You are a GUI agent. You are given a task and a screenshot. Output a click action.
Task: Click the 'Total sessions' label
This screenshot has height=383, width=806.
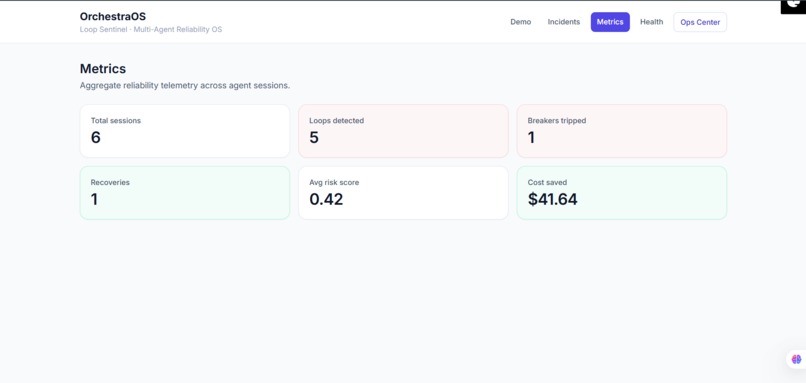point(116,121)
